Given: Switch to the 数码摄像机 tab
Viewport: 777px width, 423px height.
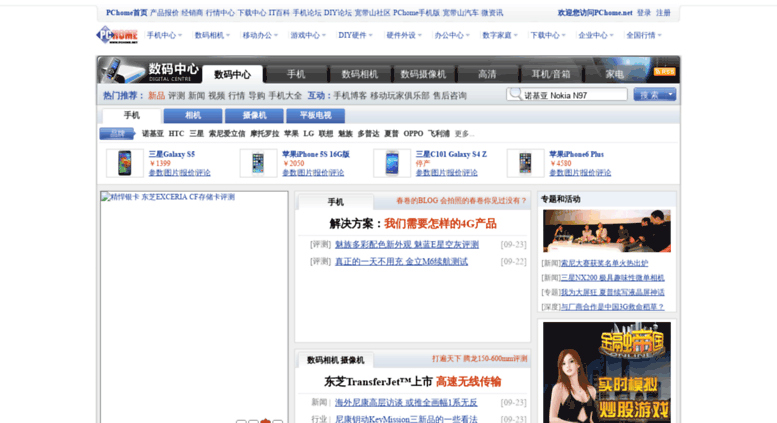Looking at the screenshot, I should pyautogui.click(x=423, y=74).
